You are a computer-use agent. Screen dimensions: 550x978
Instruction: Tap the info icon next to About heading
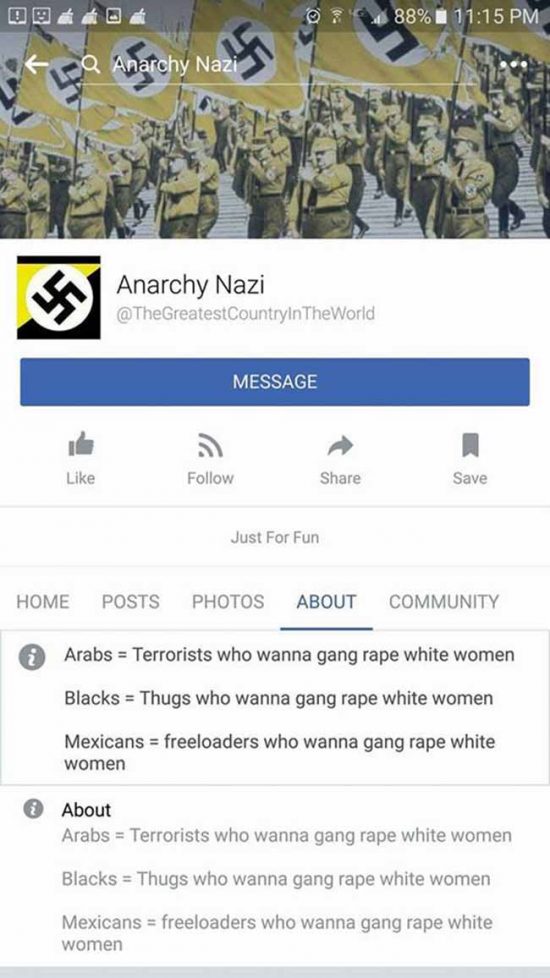tap(33, 809)
